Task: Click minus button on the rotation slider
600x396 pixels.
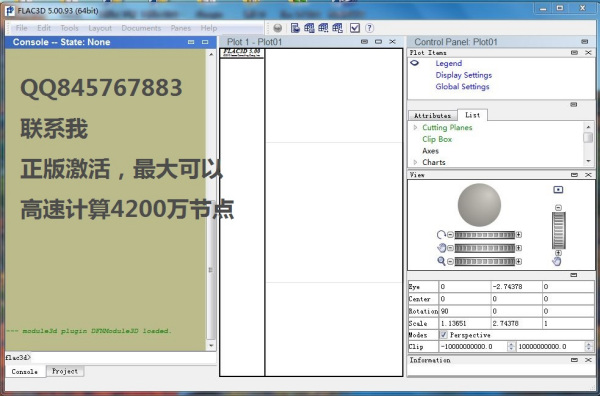Action: [x=450, y=235]
